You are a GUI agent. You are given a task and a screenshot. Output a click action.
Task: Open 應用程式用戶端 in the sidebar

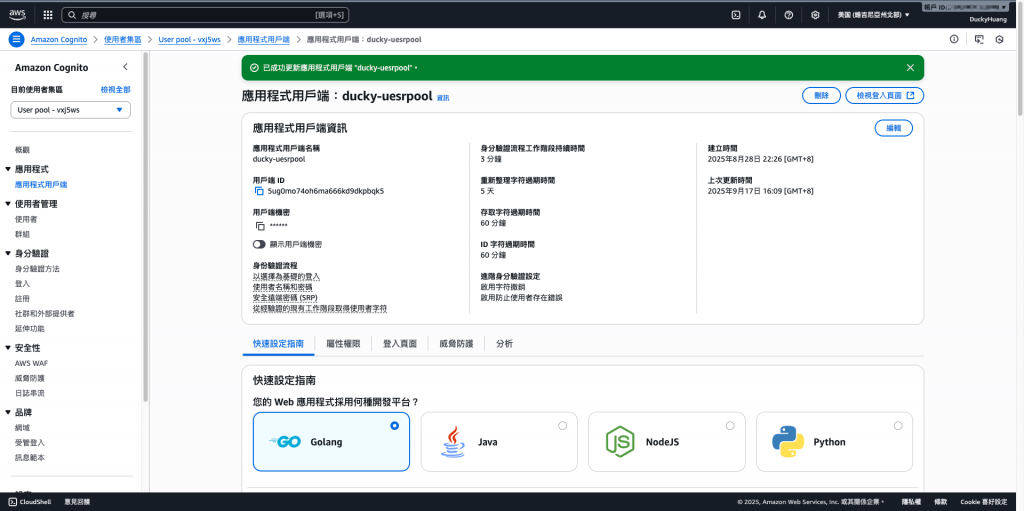pyautogui.click(x=41, y=185)
